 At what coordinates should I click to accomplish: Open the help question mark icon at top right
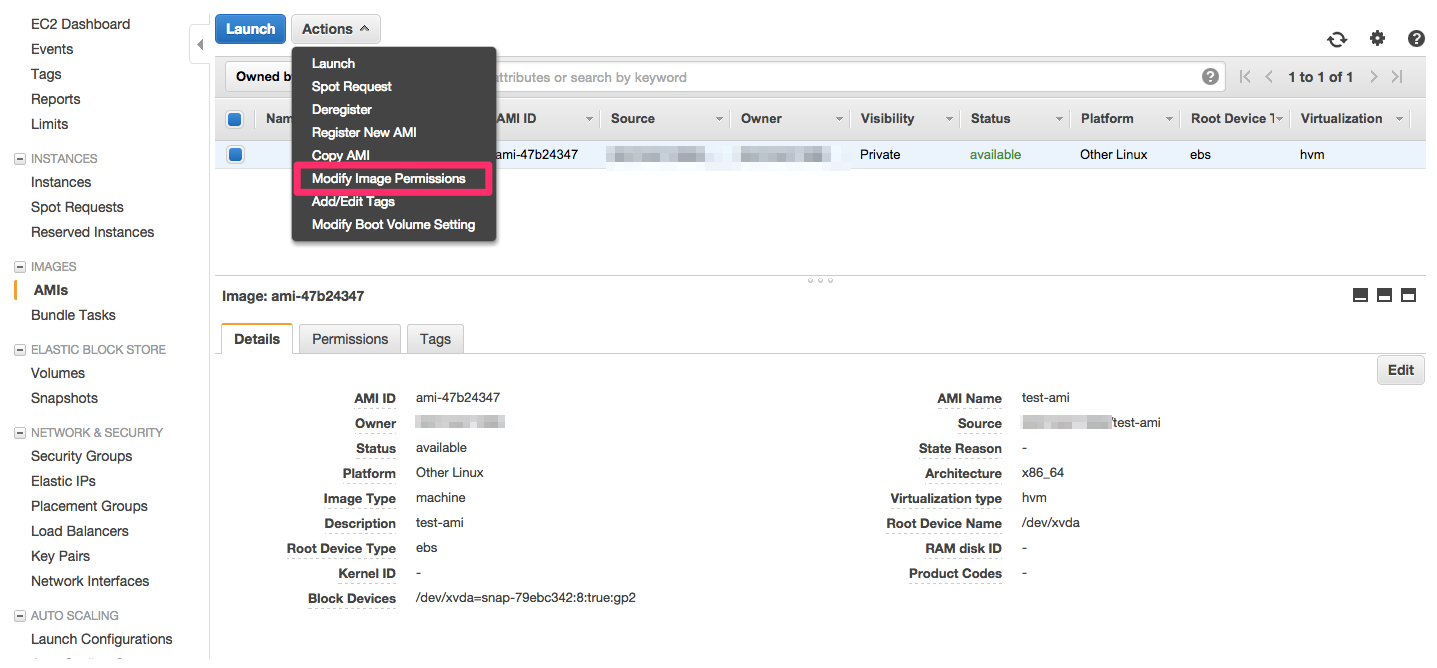coord(1416,39)
